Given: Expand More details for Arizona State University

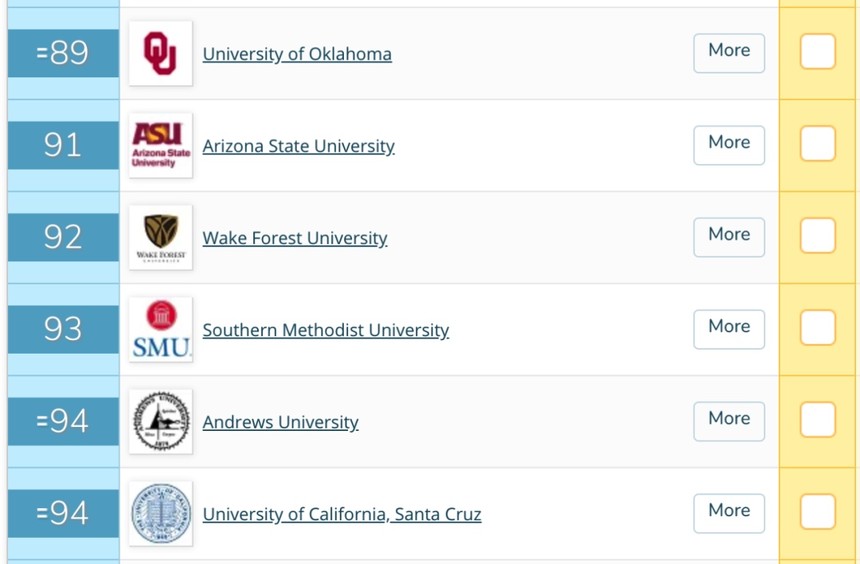Looking at the screenshot, I should 729,145.
